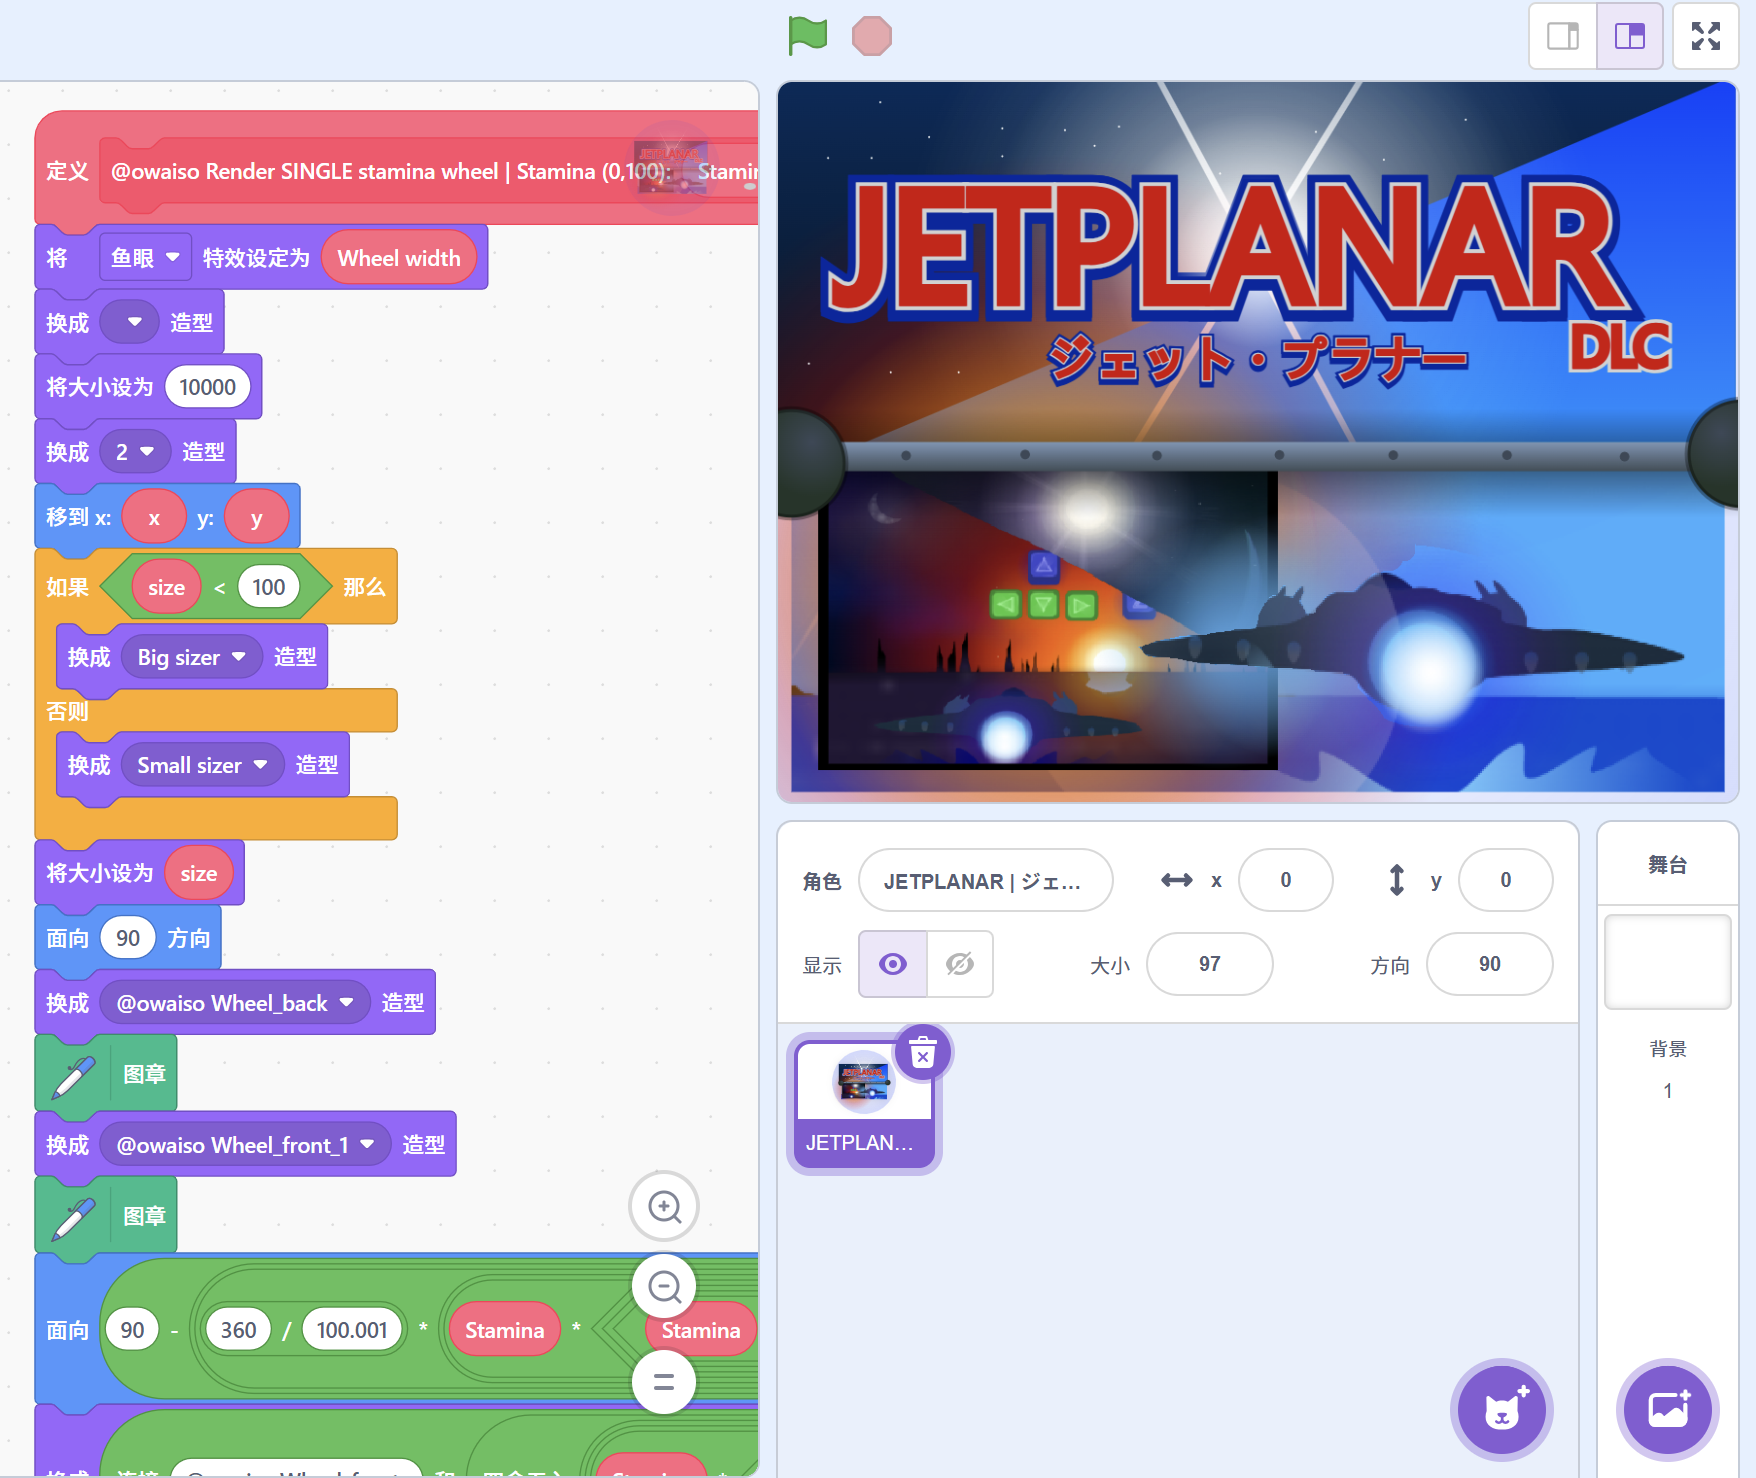The image size is (1756, 1478).
Task: Open the 鱼眼 effect dropdown
Action: click(x=145, y=258)
